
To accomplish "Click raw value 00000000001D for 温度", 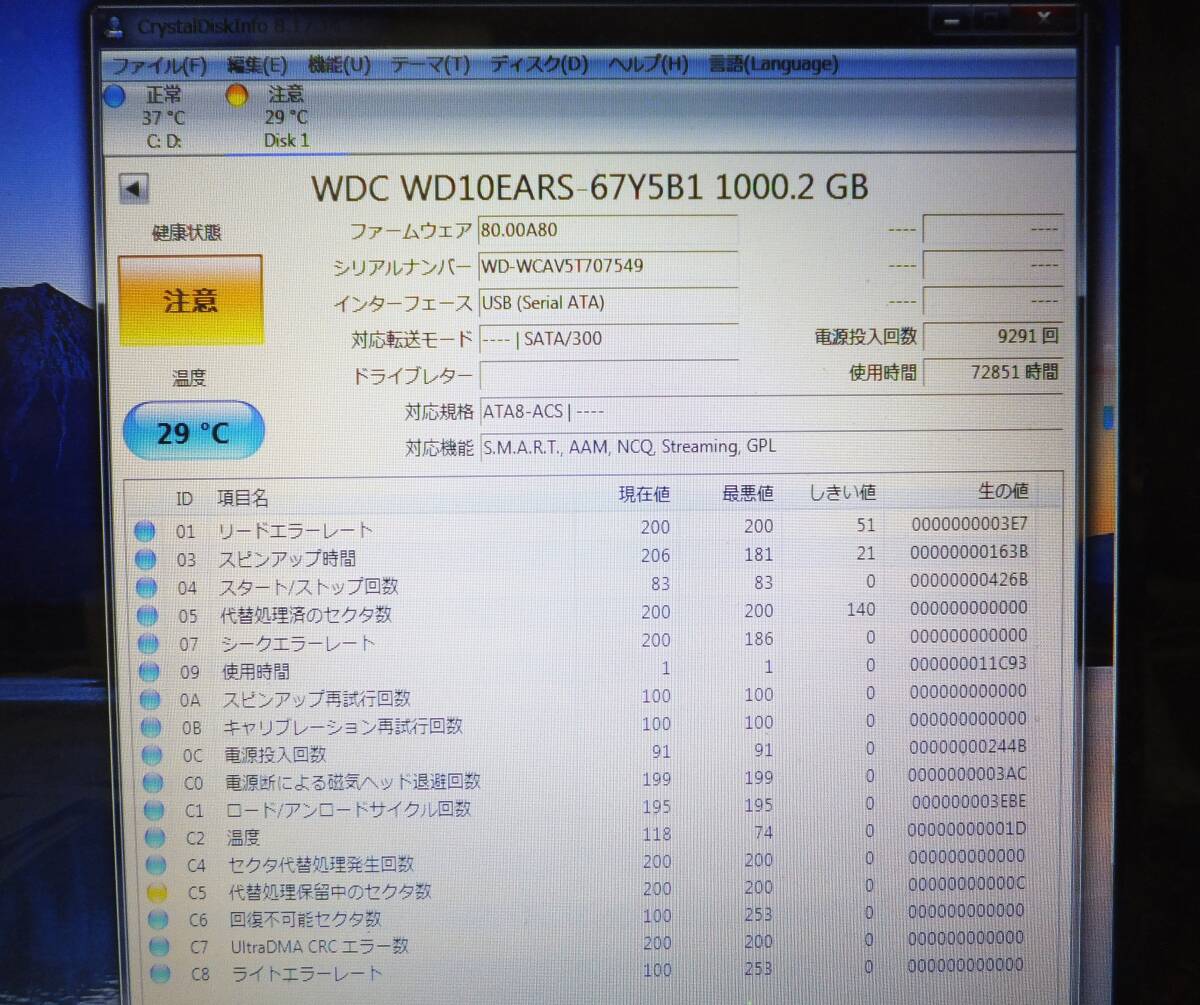I will [966, 828].
